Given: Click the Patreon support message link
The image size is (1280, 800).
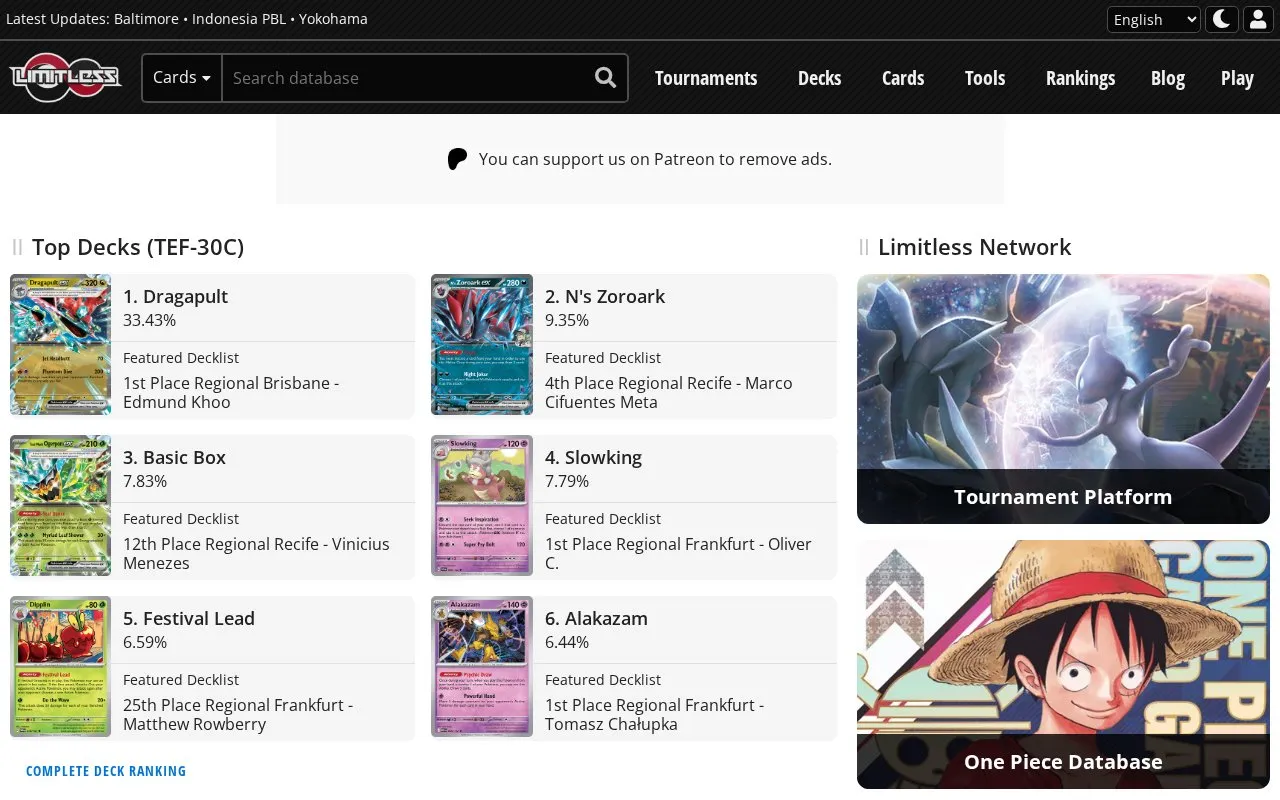Looking at the screenshot, I should [655, 159].
